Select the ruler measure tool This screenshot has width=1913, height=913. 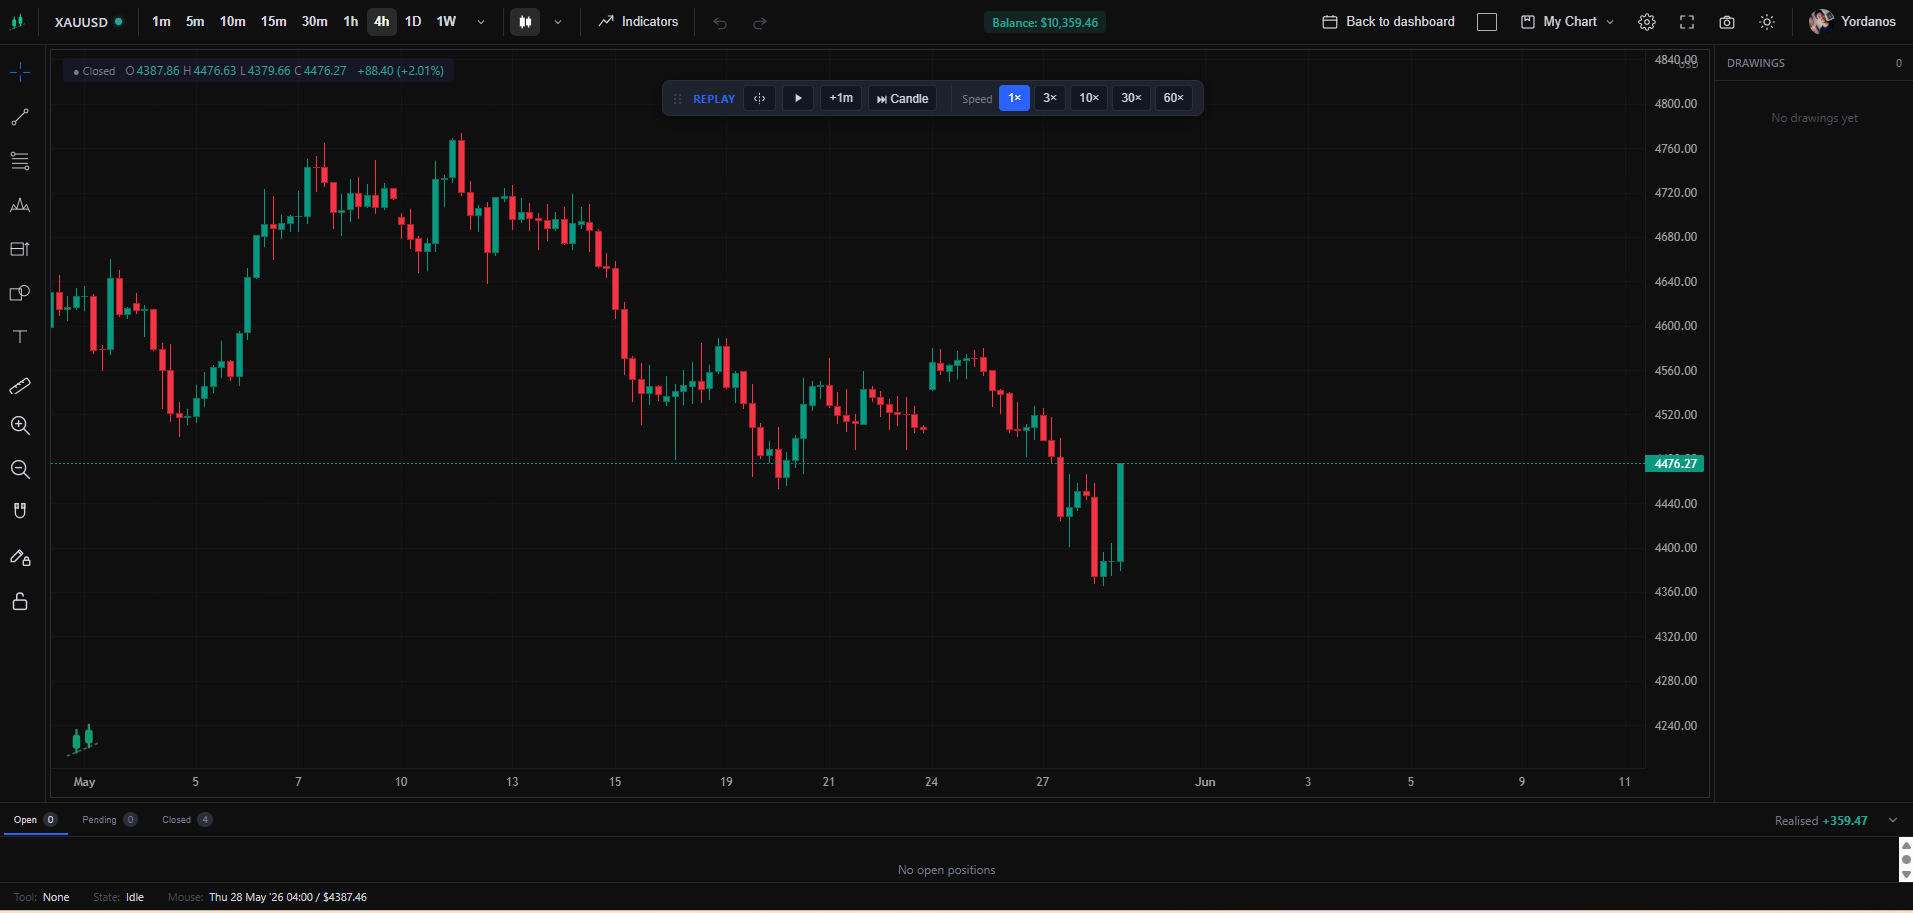20,386
